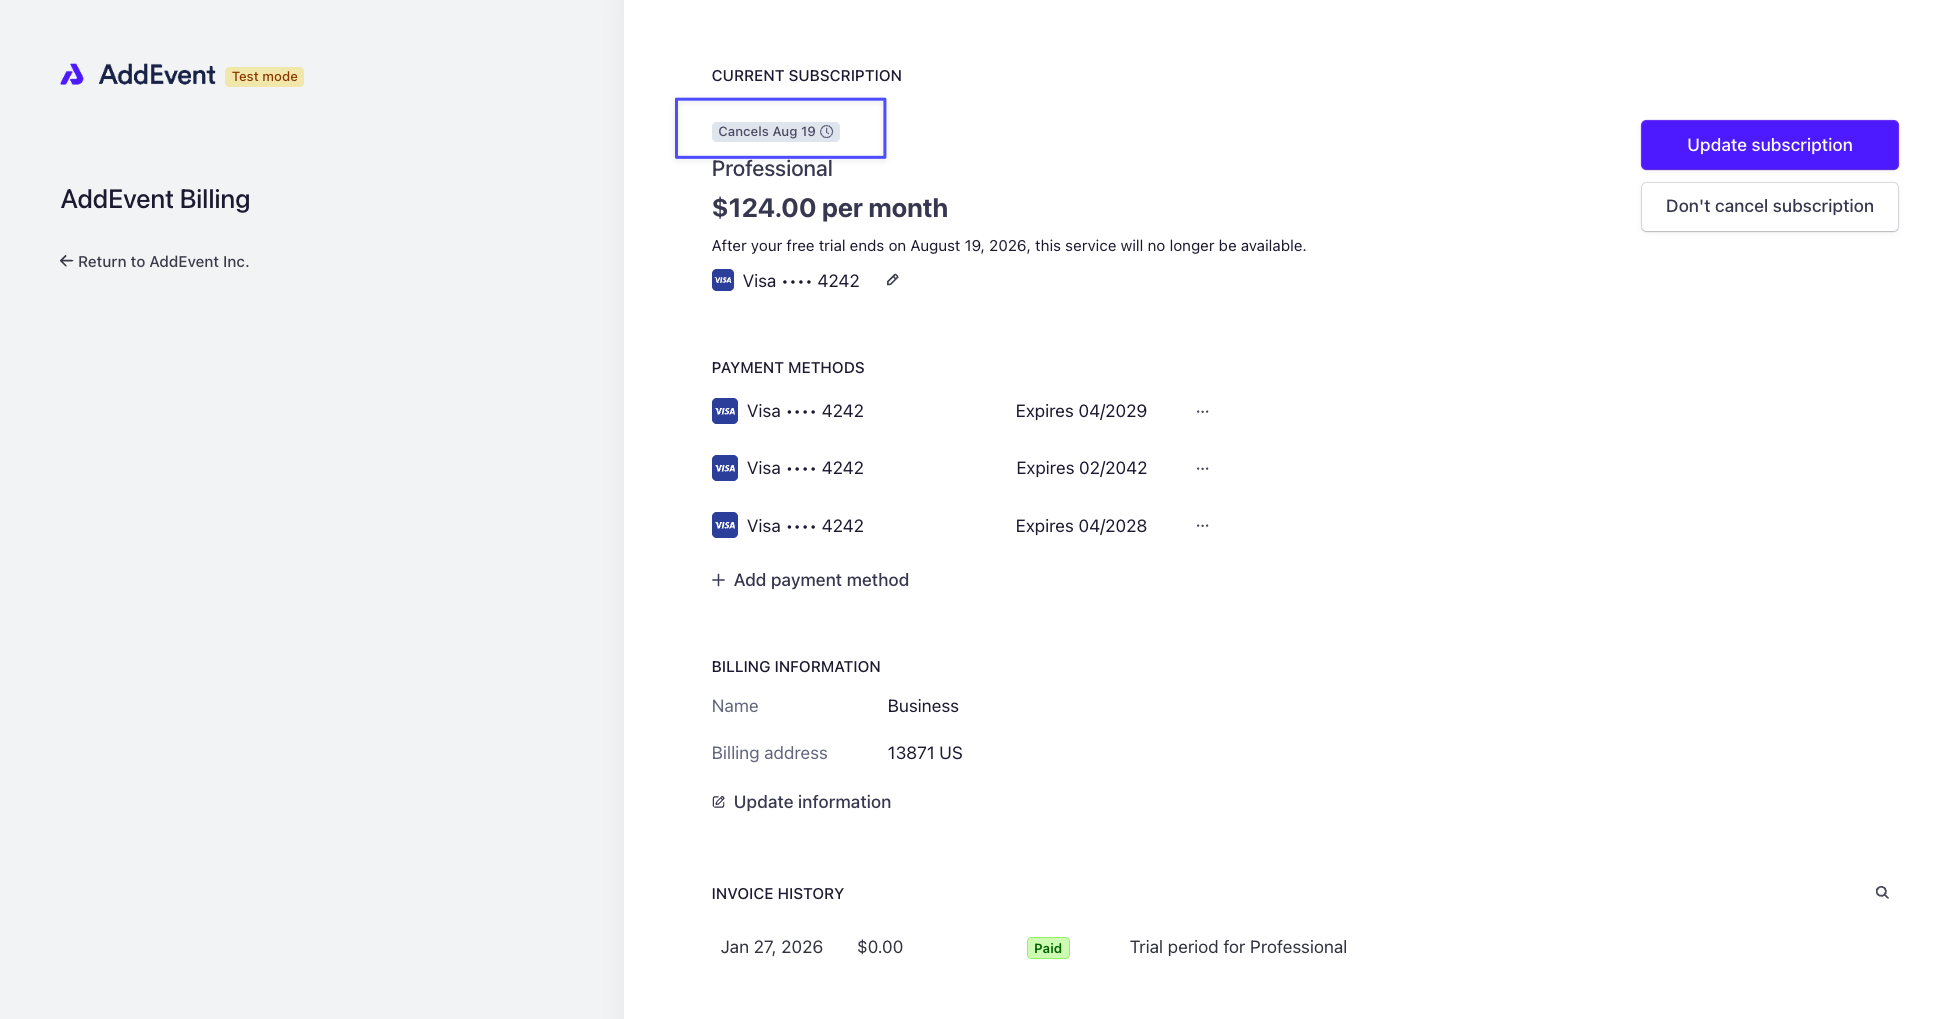Open options for Visa expiring 04/2028
The height and width of the screenshot is (1019, 1946).
1202,526
